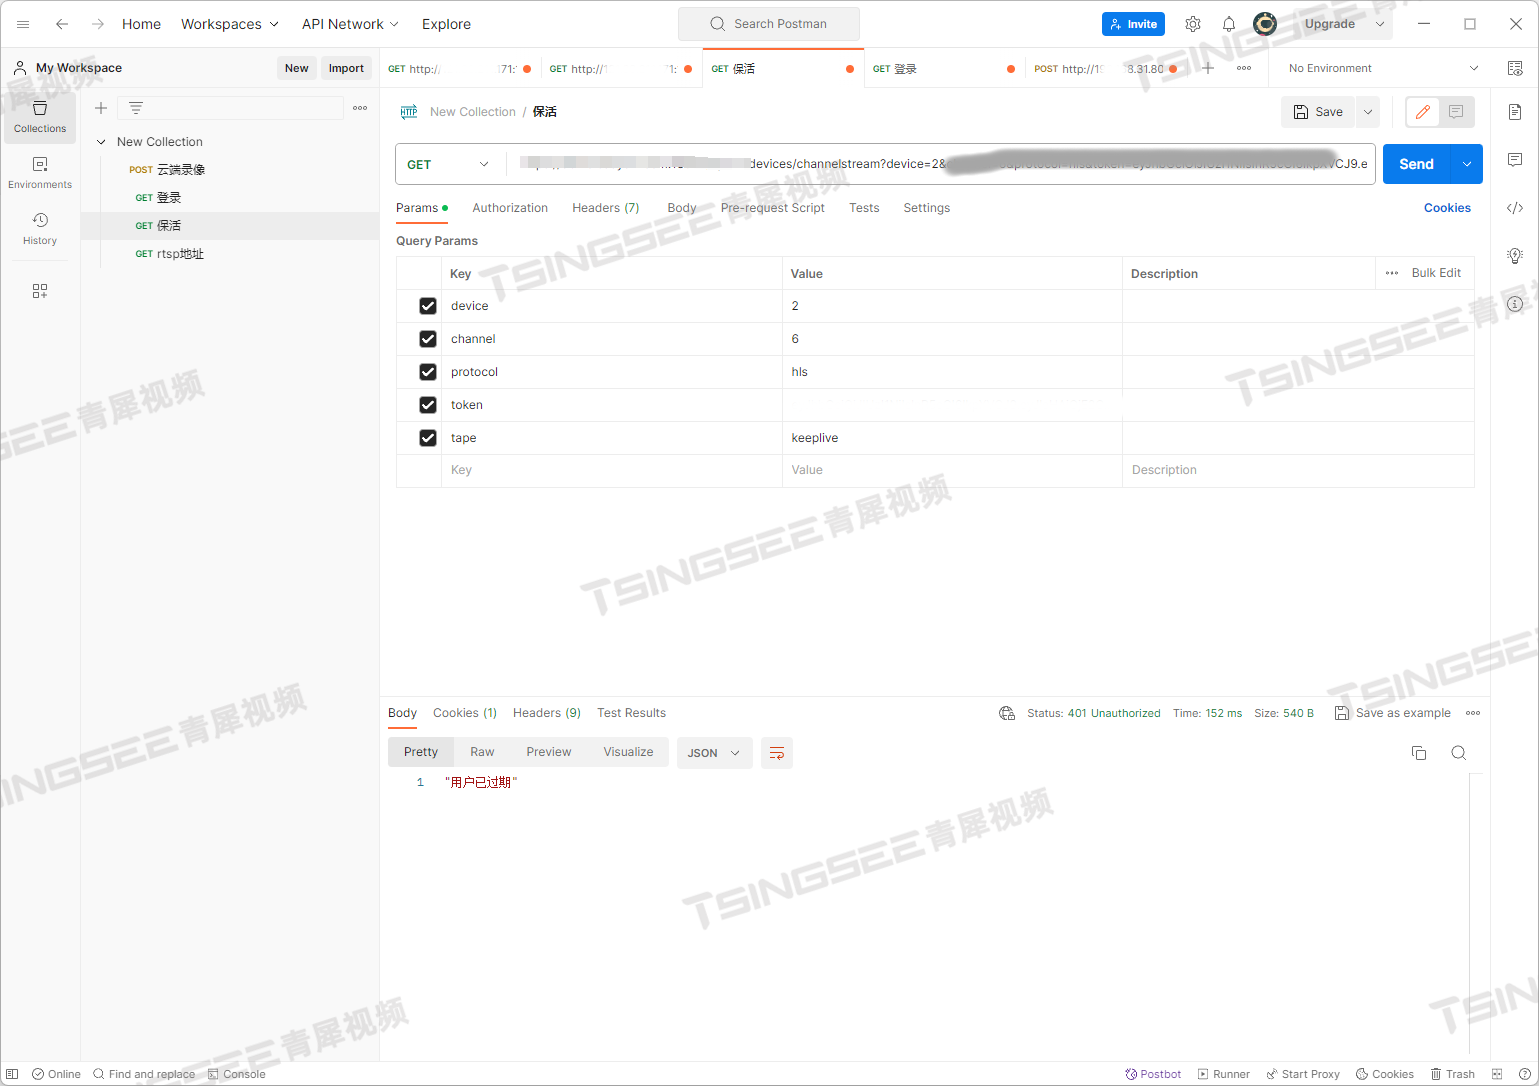1539x1086 pixels.
Task: Click the empty Key parameter field
Action: tap(612, 470)
